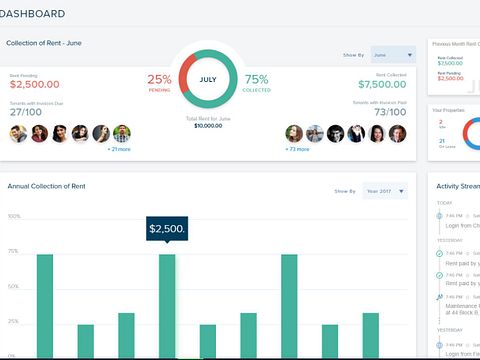Click the login icon under TODAY in Activity Stream
480x360 pixels.
point(439,216)
